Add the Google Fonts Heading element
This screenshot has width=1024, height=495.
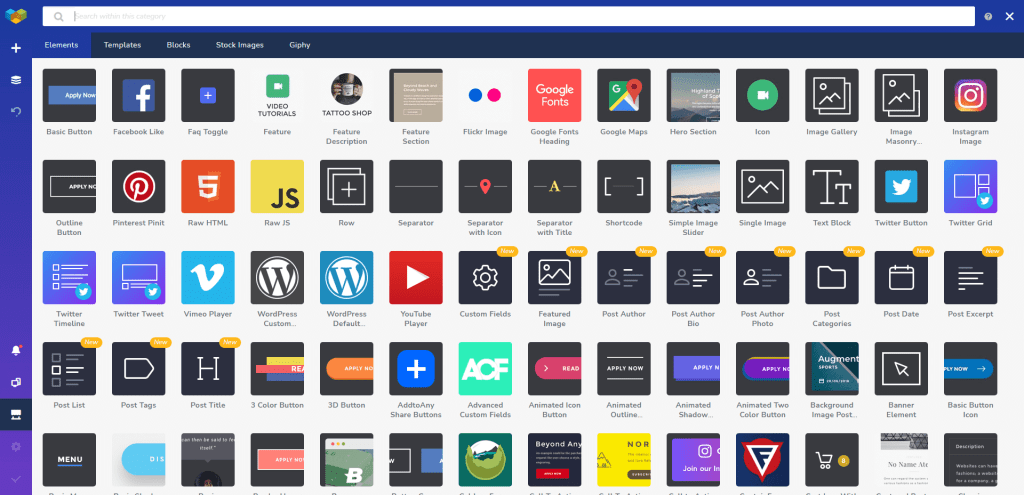pos(554,95)
